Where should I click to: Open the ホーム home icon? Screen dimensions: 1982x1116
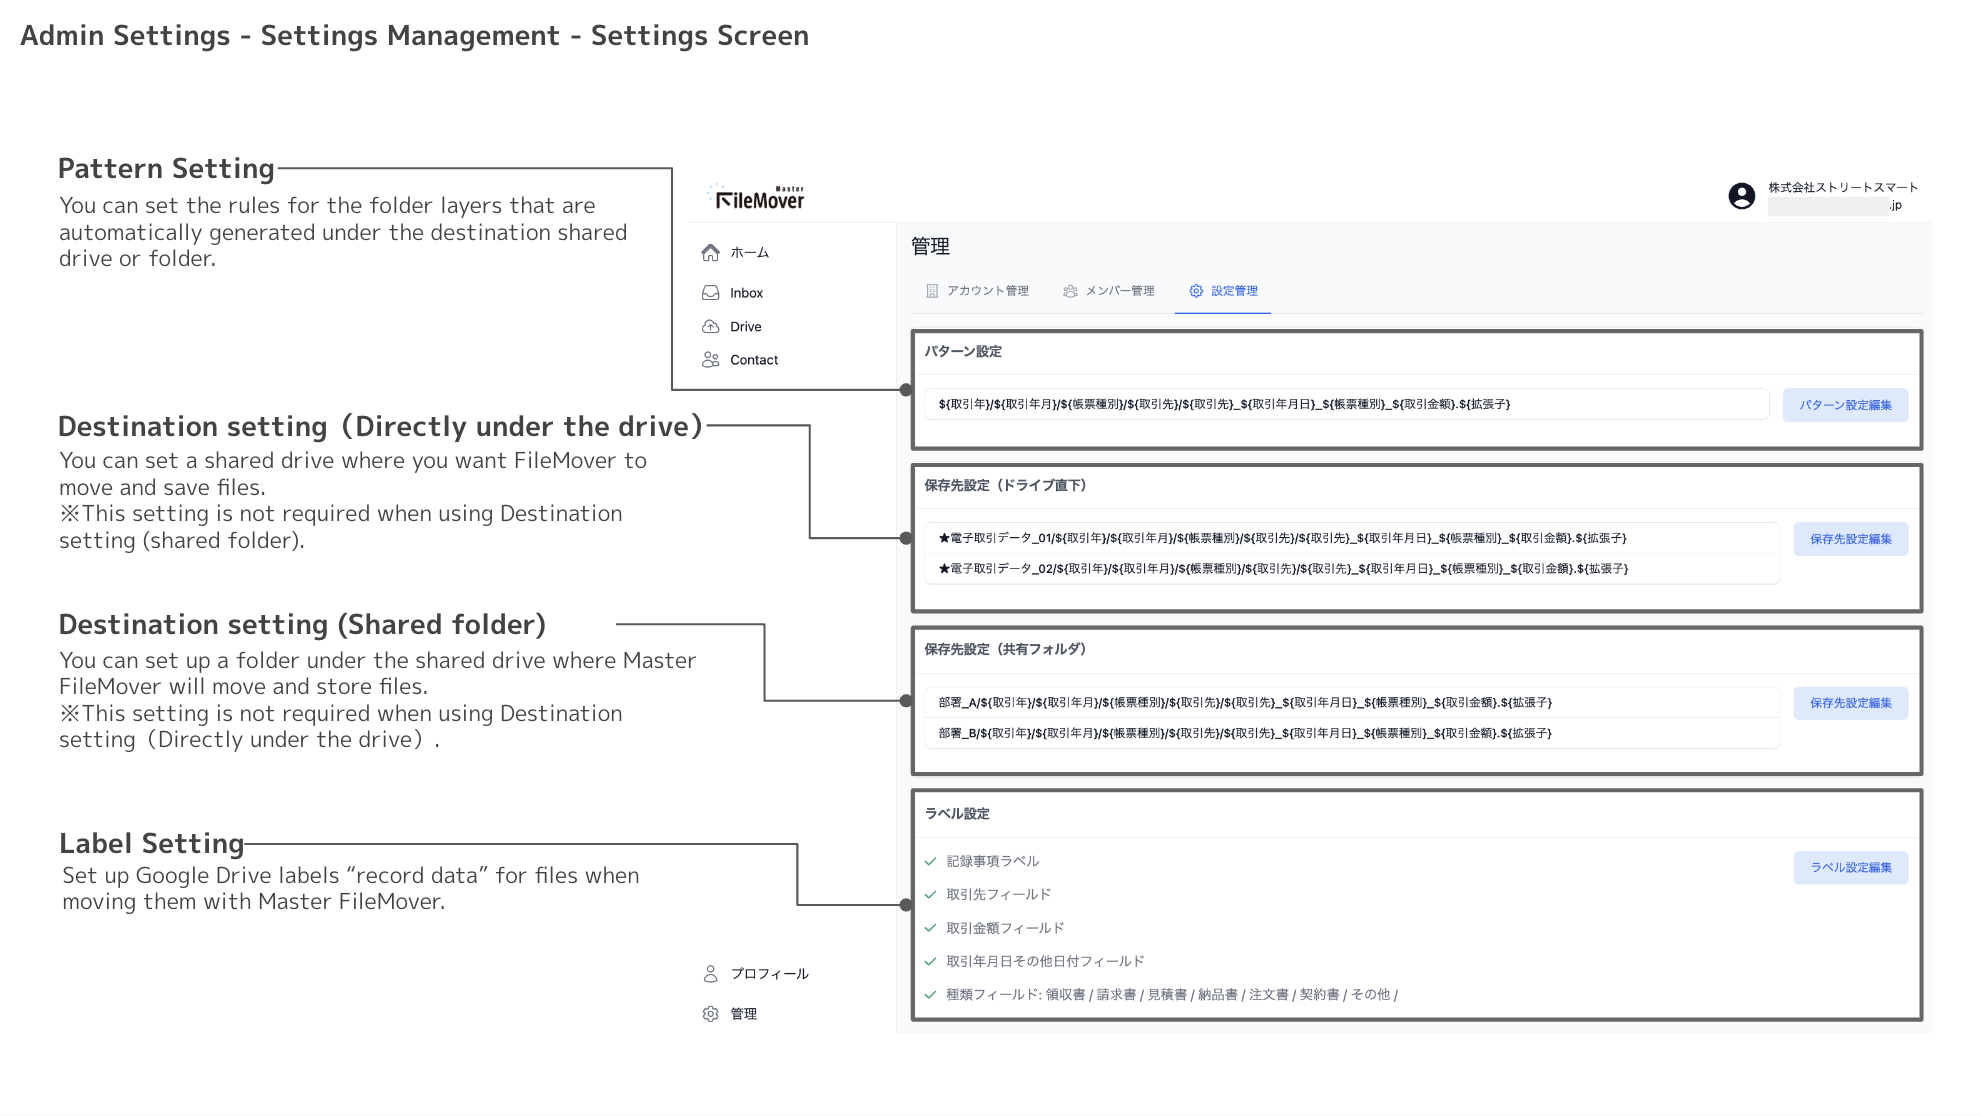[x=711, y=253]
